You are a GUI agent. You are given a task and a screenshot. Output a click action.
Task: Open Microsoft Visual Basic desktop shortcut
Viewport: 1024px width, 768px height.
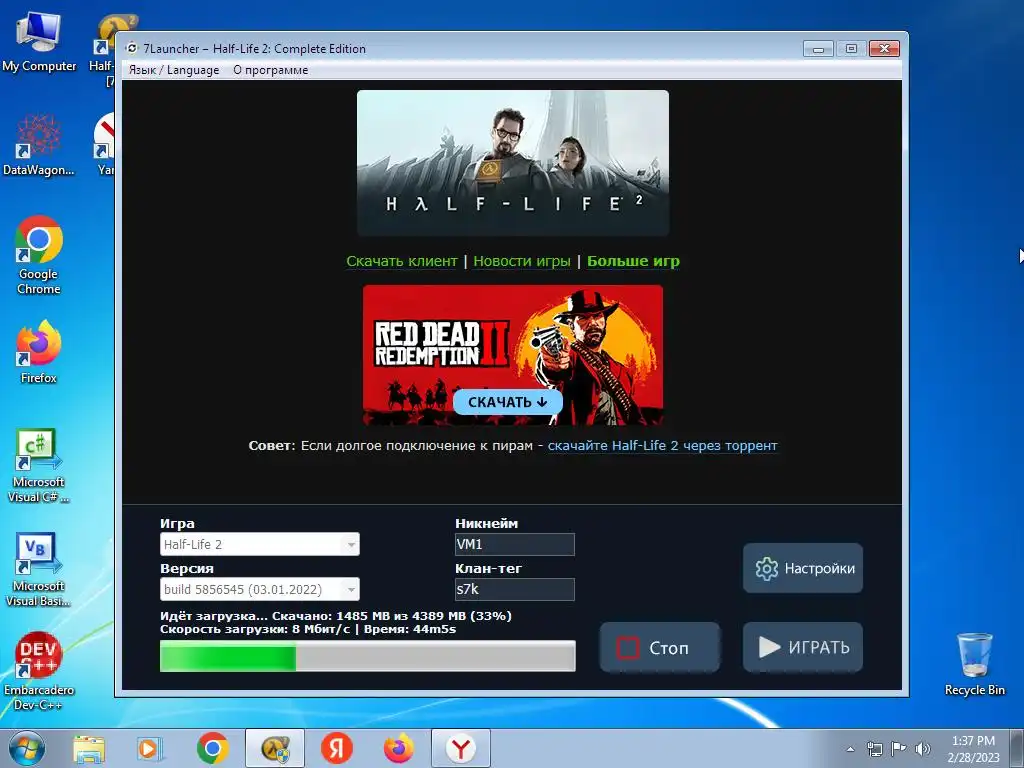pos(39,569)
